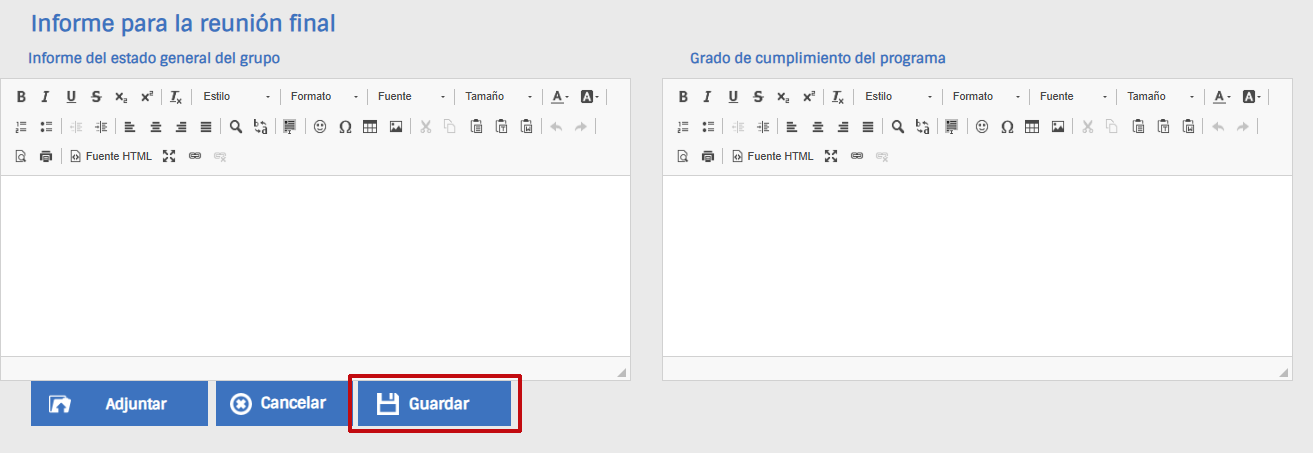
Task: Switch left editor to Fuente HTML view
Action: [110, 157]
